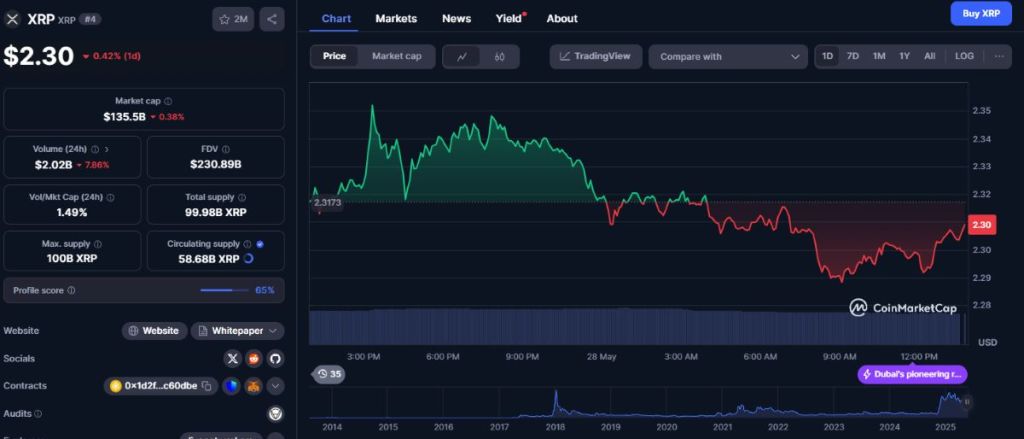This screenshot has height=439, width=1024.
Task: Select the candlestick chart type icon
Action: click(x=500, y=56)
